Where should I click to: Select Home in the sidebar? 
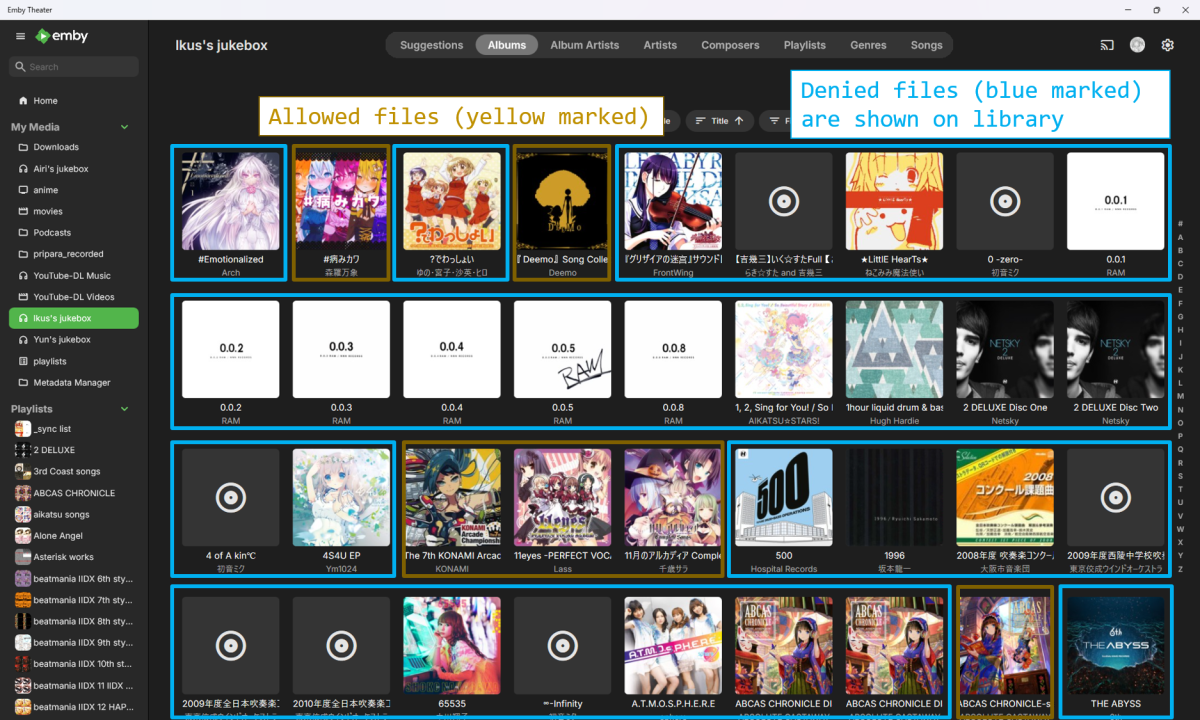click(x=42, y=100)
